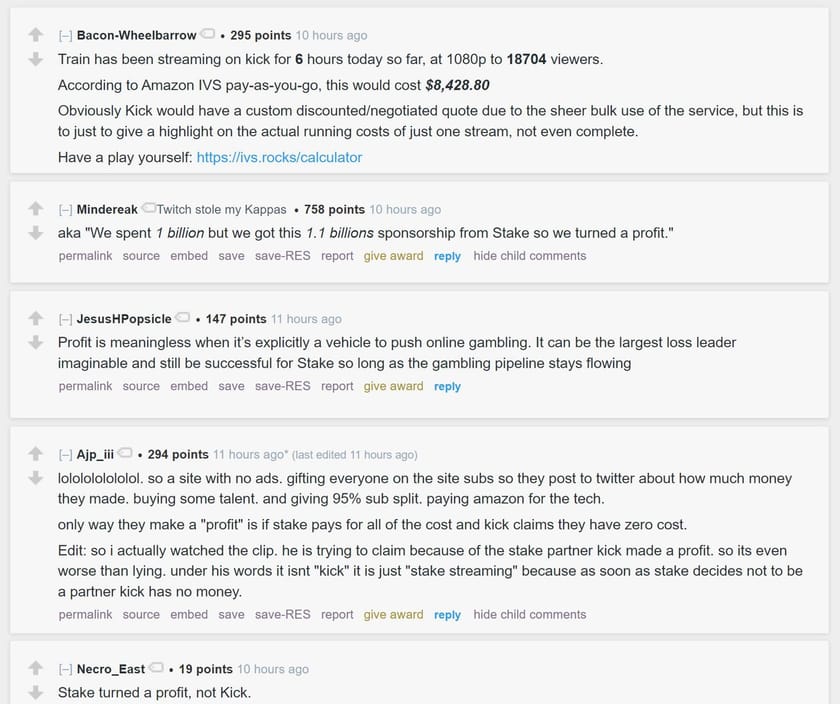View source of Mindereak's comment

coord(141,256)
